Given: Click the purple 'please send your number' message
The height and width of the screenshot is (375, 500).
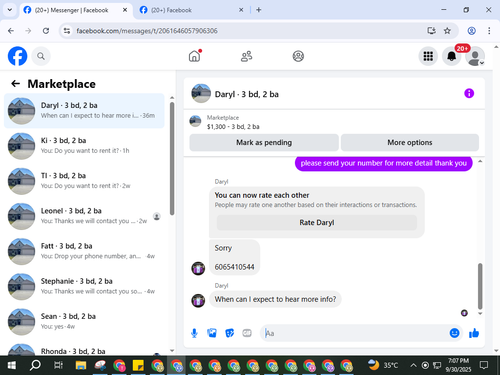Looking at the screenshot, I should pos(383,163).
